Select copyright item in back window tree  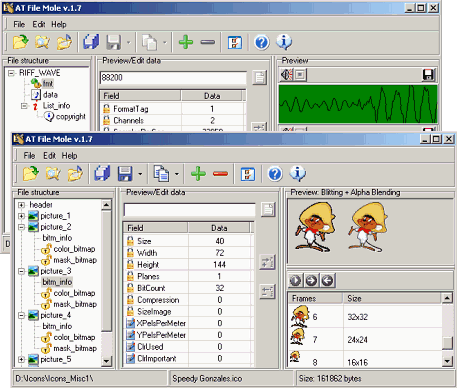[71, 116]
